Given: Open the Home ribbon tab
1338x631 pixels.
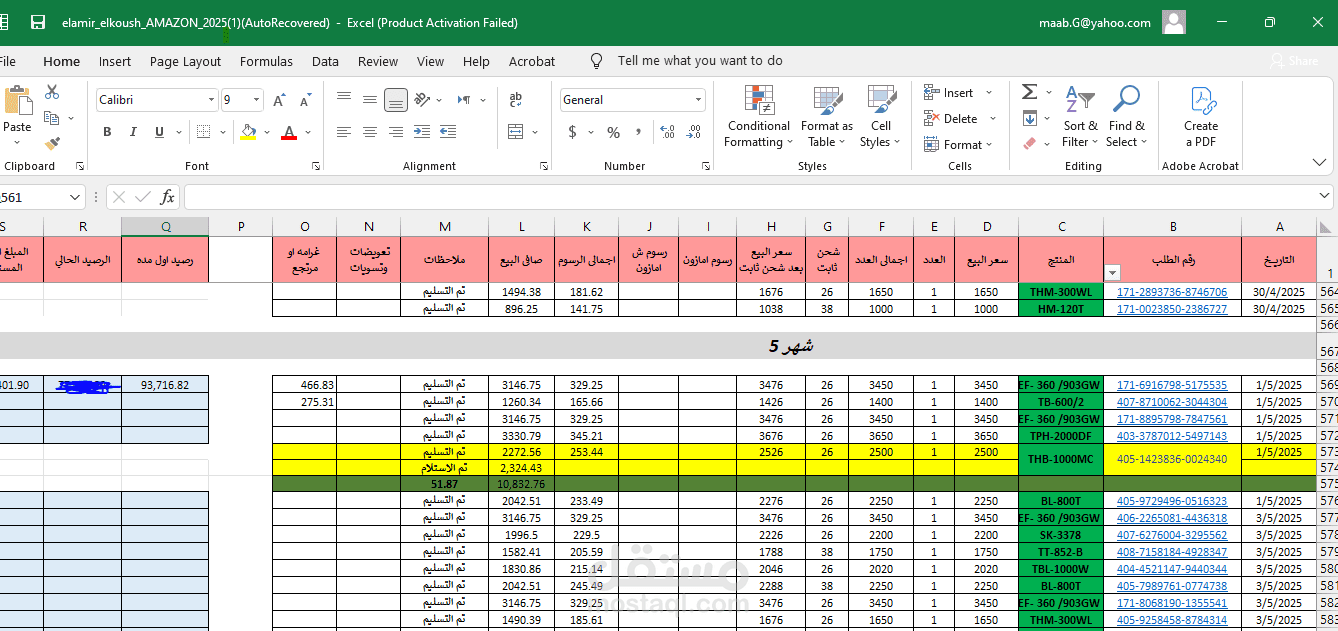Looking at the screenshot, I should 61,61.
